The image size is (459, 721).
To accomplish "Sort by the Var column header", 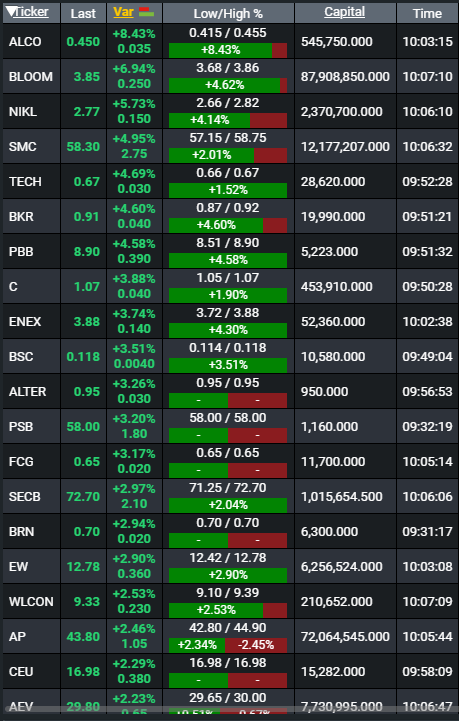I will pyautogui.click(x=123, y=12).
